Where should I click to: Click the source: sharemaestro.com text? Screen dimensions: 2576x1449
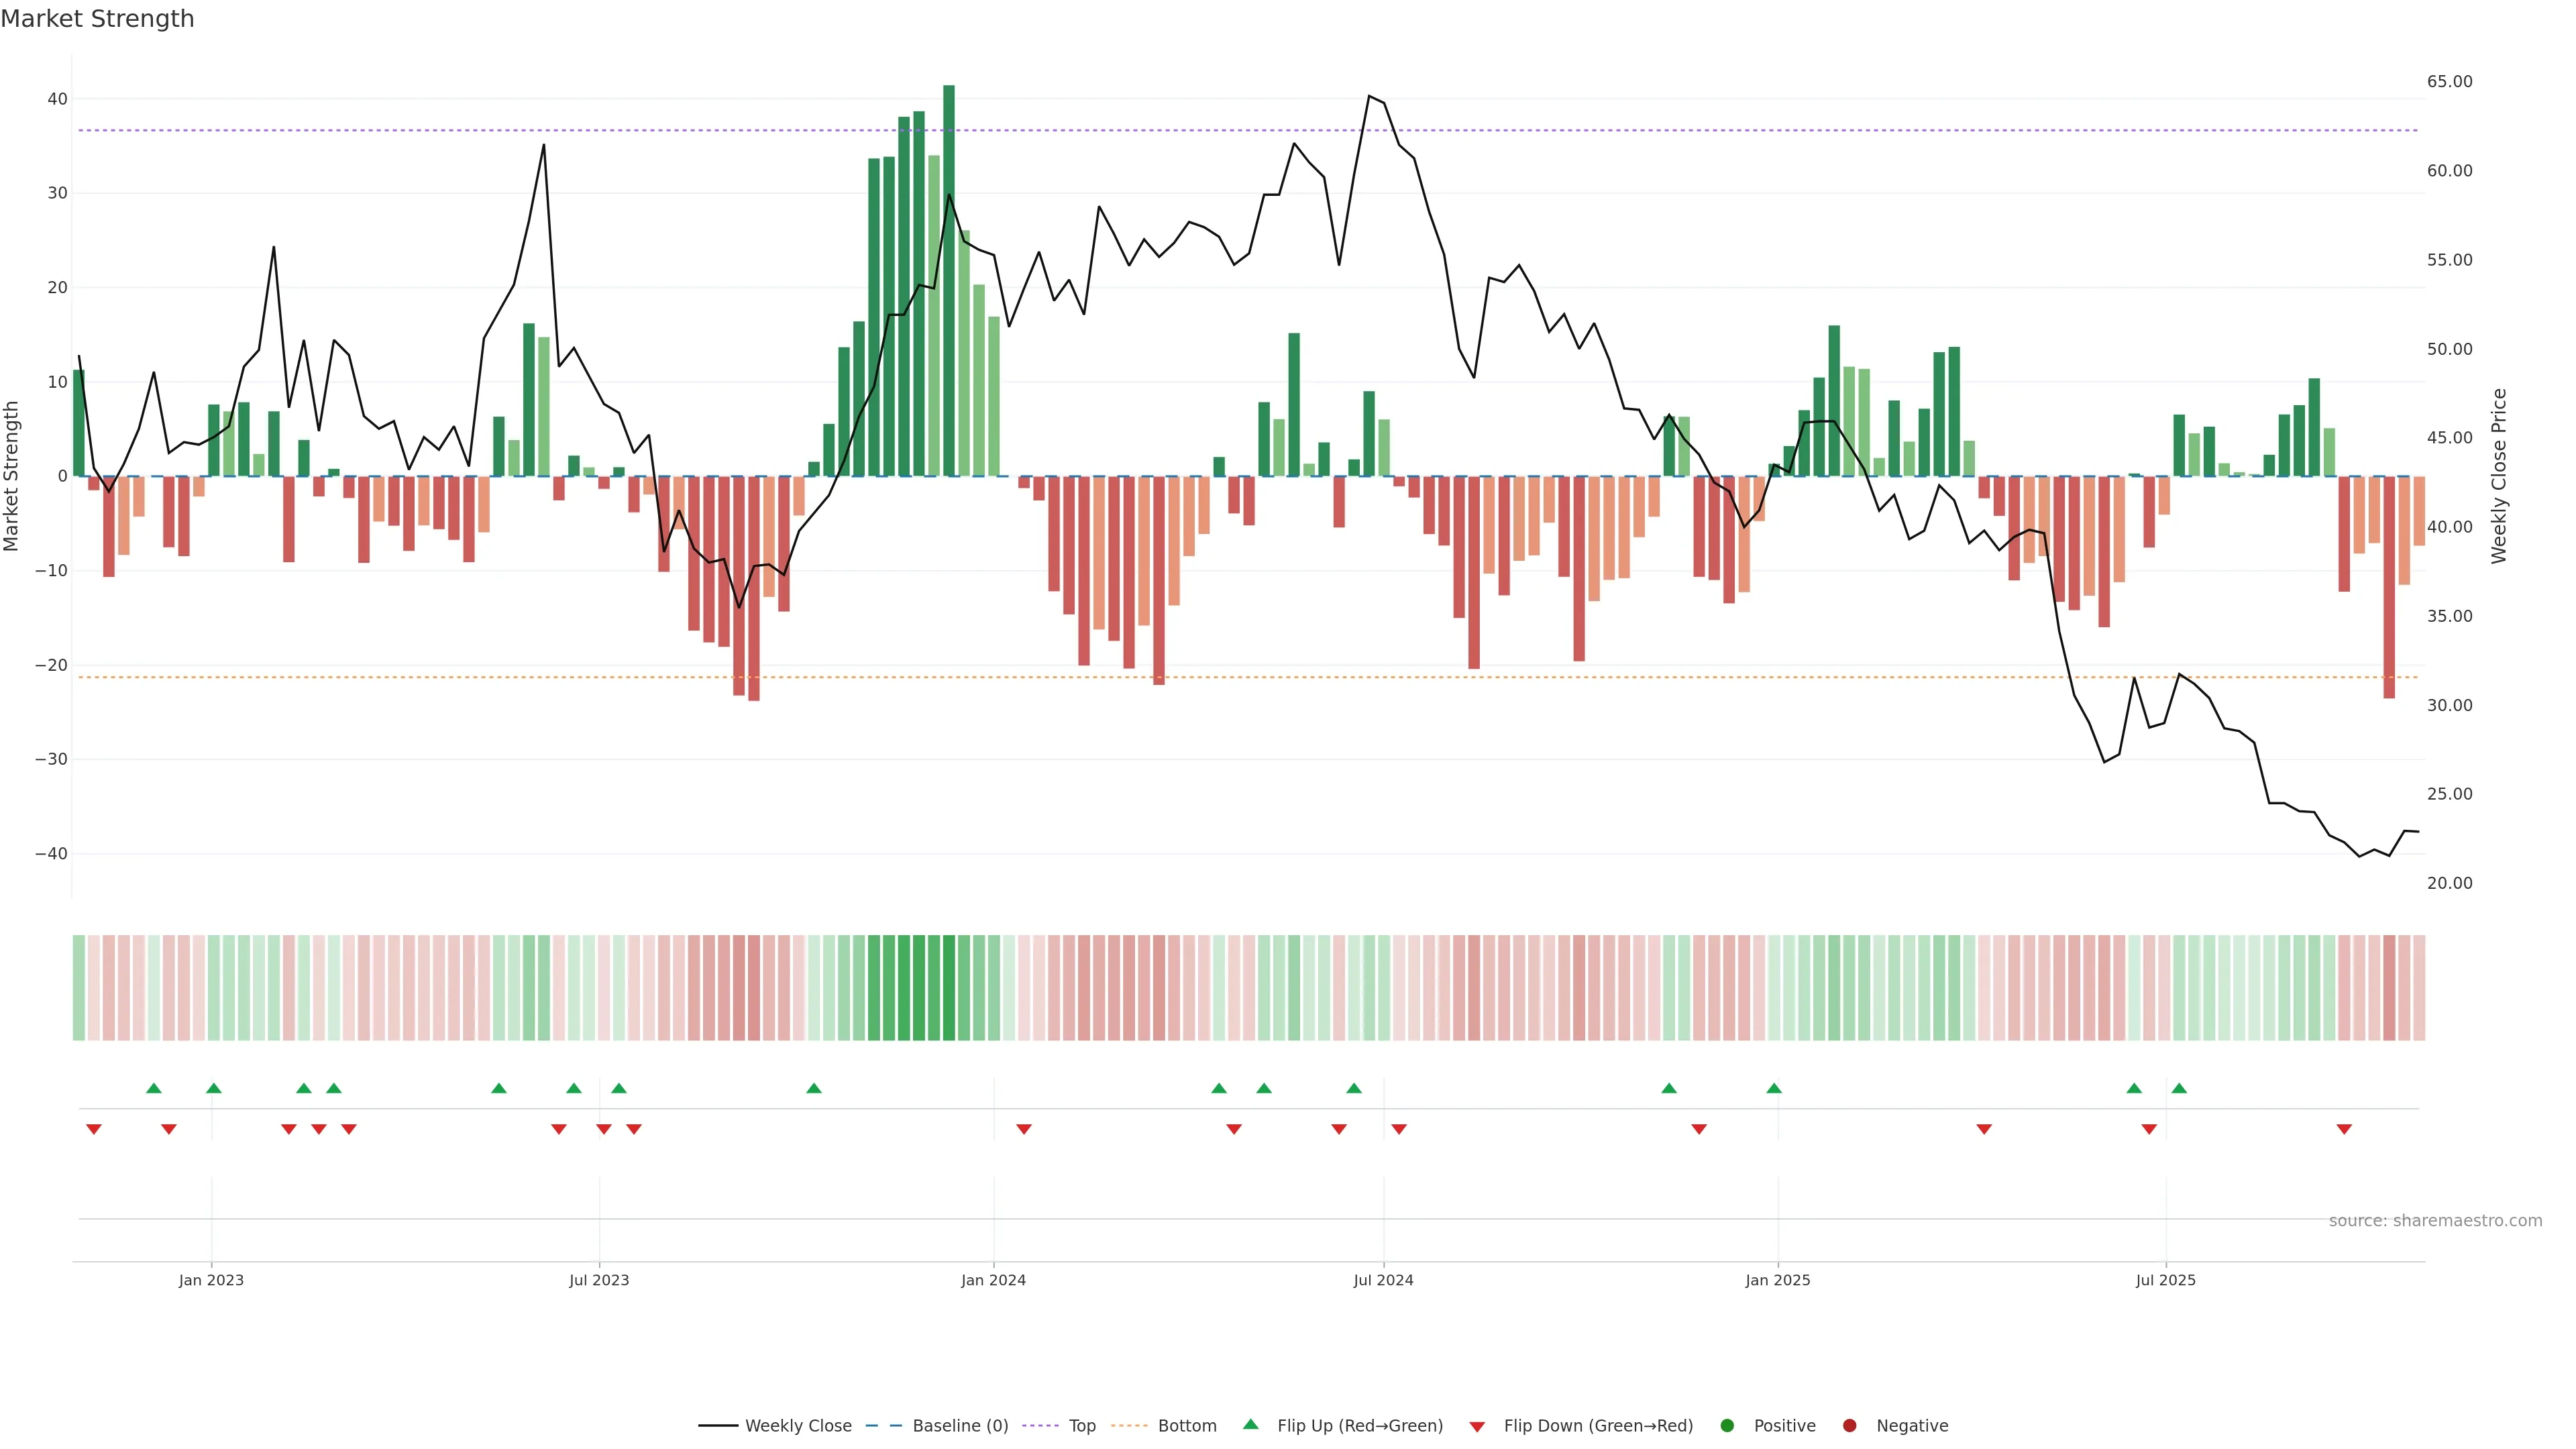coord(2435,1221)
